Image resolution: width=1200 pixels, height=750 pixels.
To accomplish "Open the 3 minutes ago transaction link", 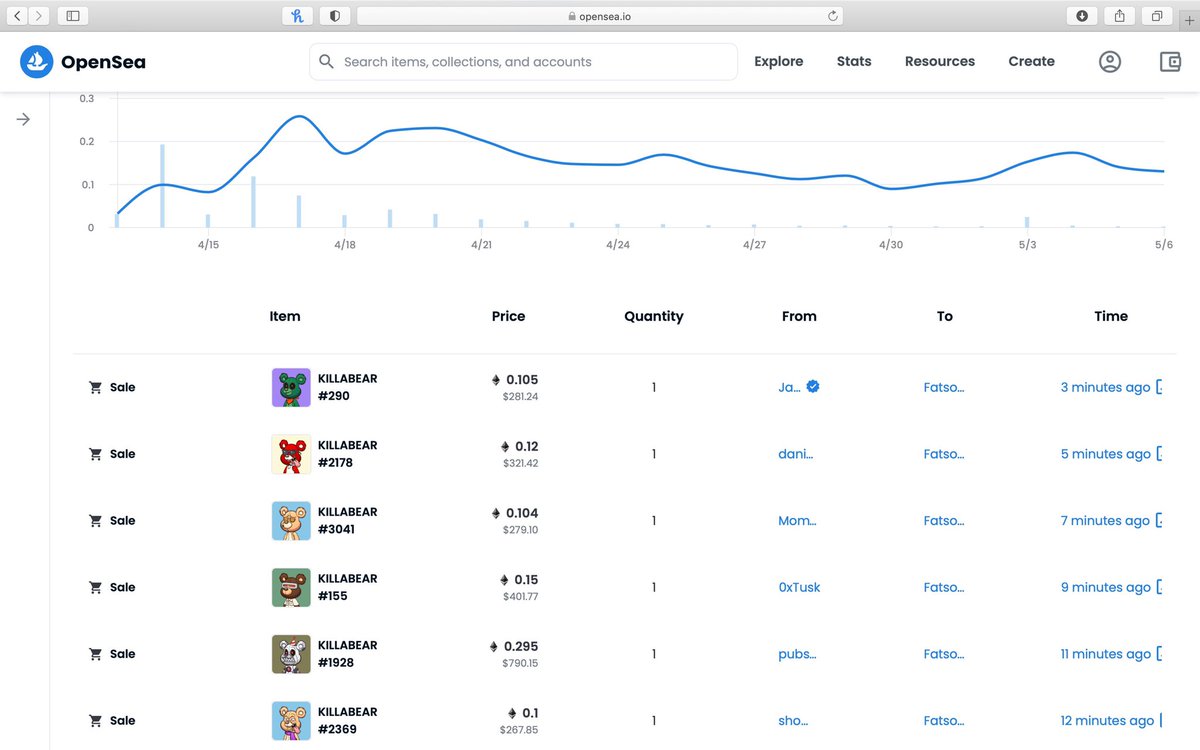I will pyautogui.click(x=1105, y=387).
